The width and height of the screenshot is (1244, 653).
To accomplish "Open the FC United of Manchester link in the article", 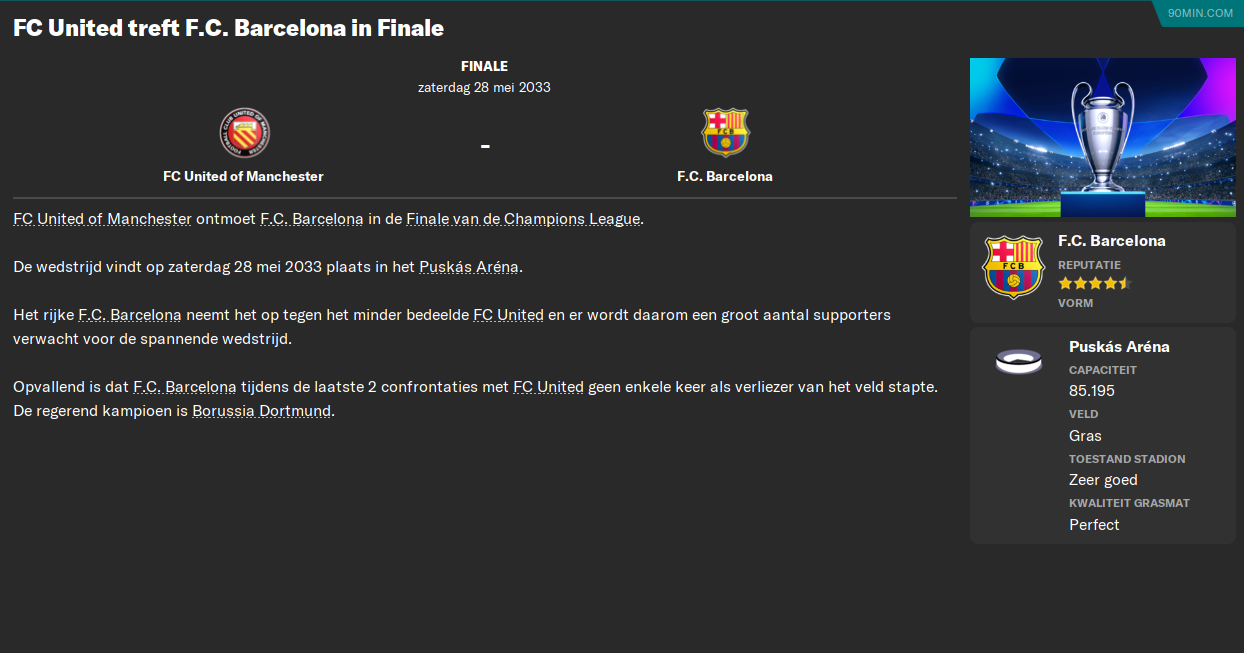I will [x=100, y=218].
